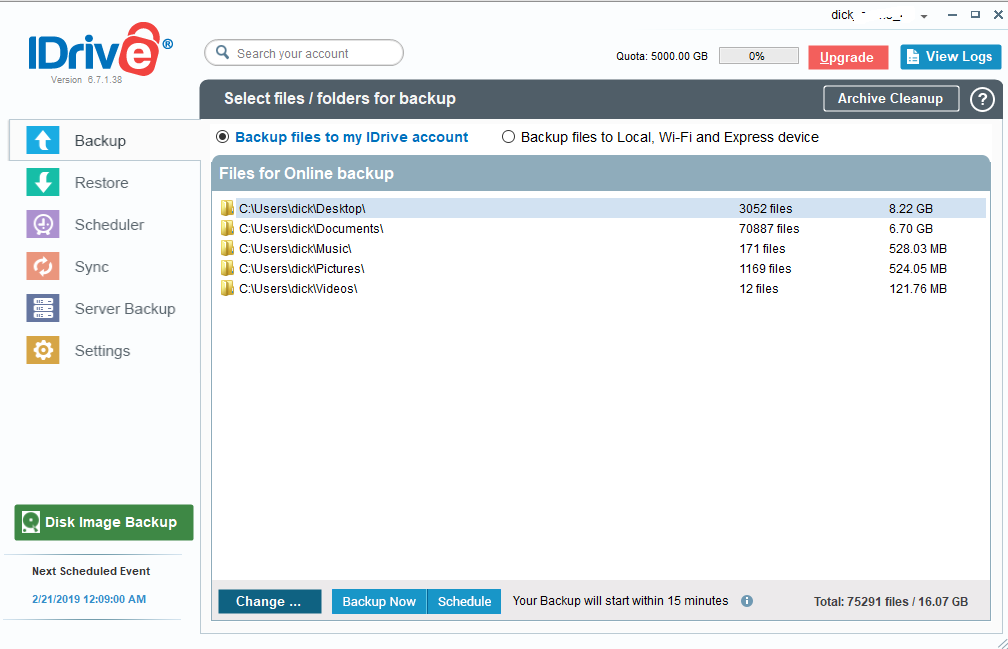This screenshot has width=1008, height=649.
Task: Click the Restore down-arrow icon
Action: [43, 182]
